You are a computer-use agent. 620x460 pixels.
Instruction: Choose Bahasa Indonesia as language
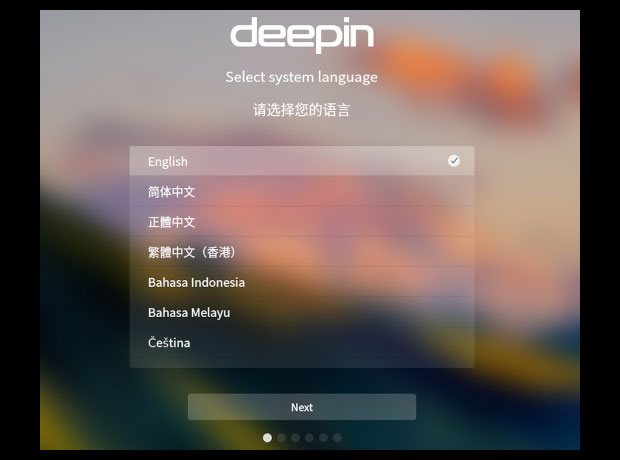(x=302, y=282)
